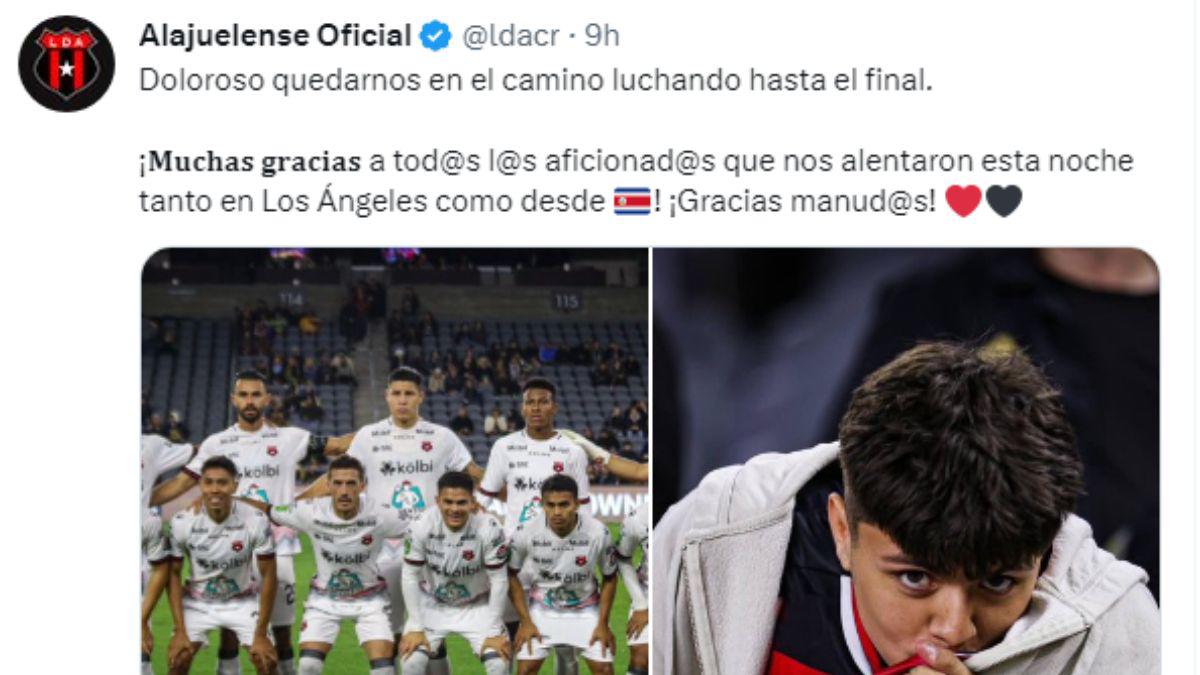The width and height of the screenshot is (1200, 675).
Task: Click the black heart emoji
Action: pyautogui.click(x=1004, y=202)
